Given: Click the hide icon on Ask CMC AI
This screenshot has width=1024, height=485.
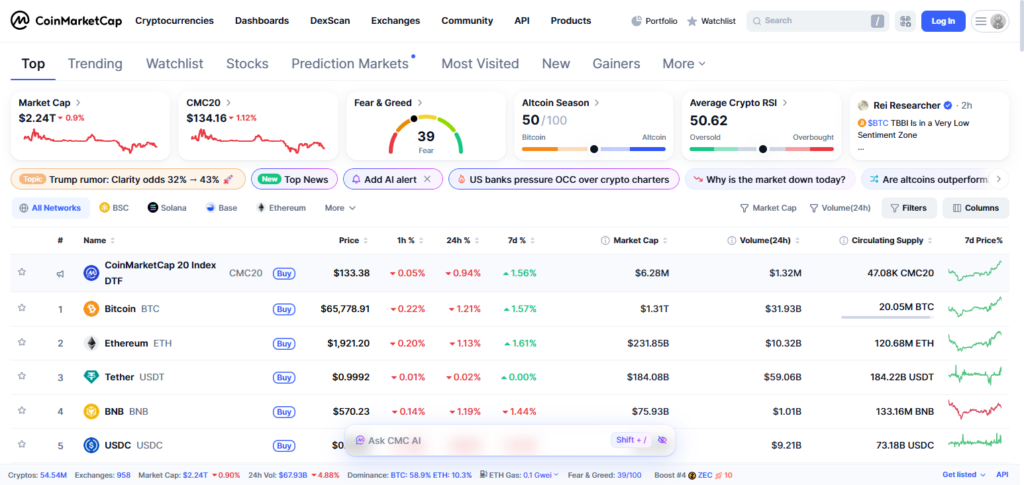Looking at the screenshot, I should click(x=662, y=440).
